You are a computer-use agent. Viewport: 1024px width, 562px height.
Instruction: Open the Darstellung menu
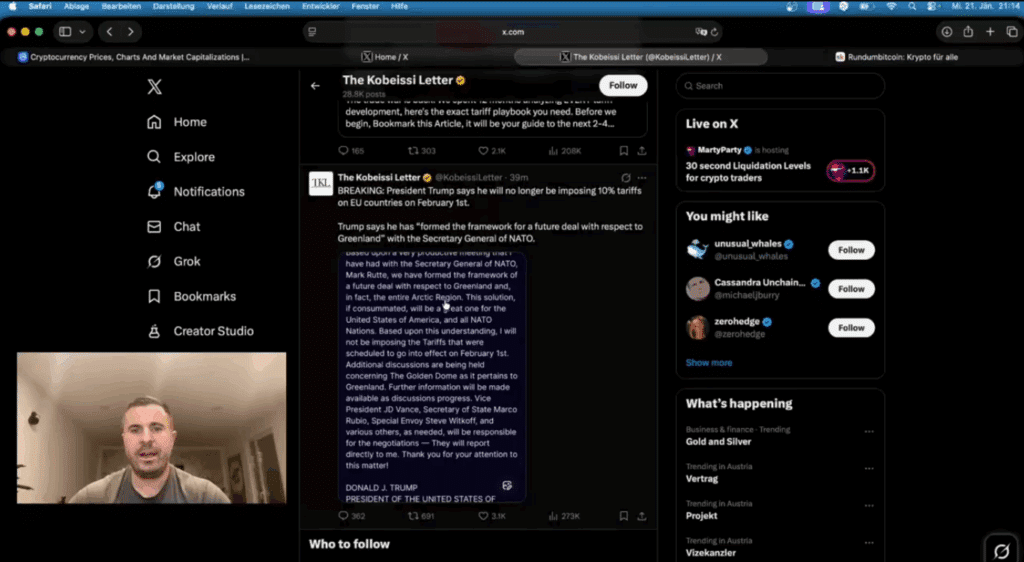[x=173, y=6]
